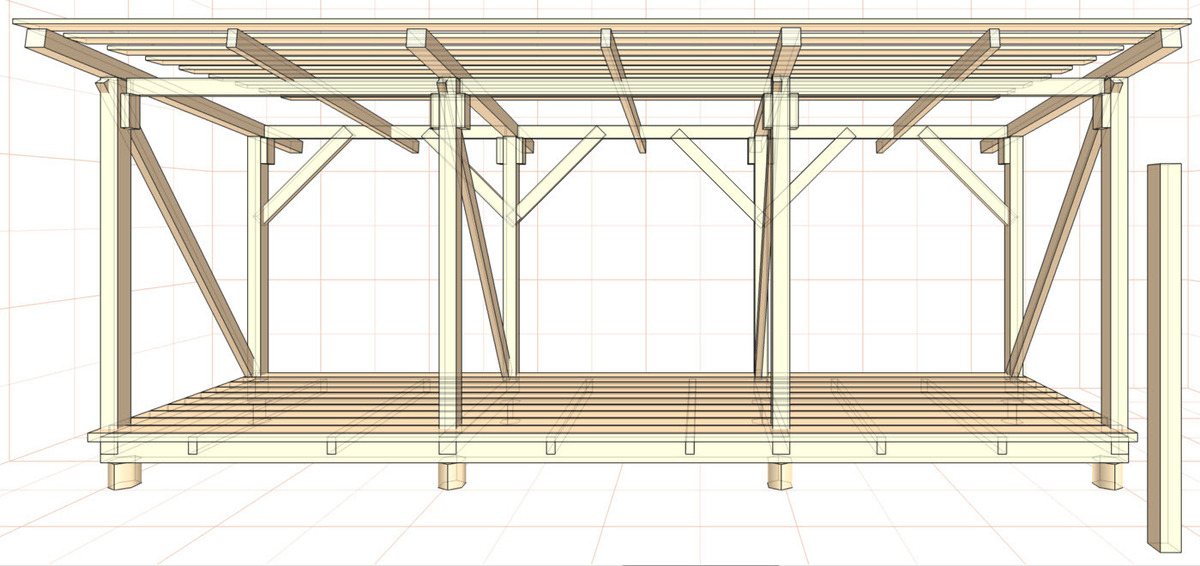The height and width of the screenshot is (566, 1200).
Task: Select the rear left corner post
Action: pyautogui.click(x=255, y=260)
